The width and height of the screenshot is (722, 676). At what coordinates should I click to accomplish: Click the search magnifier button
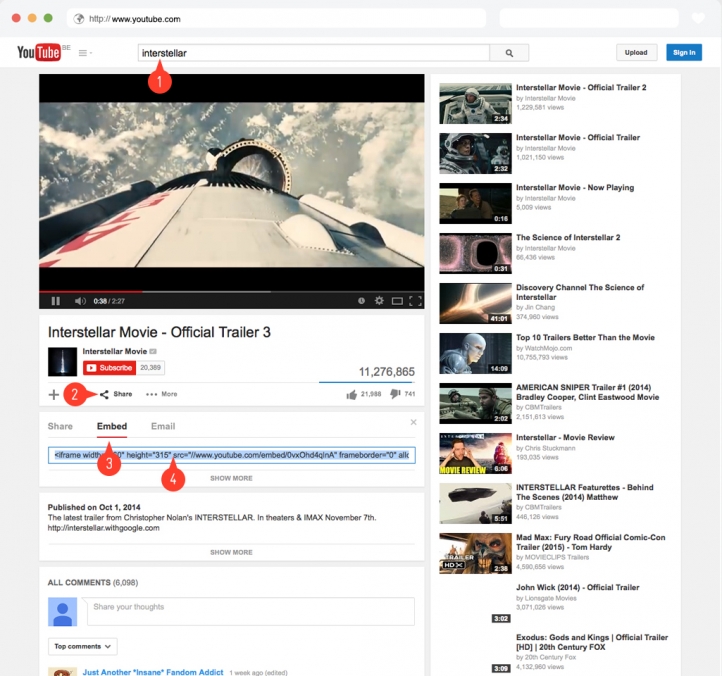[509, 53]
